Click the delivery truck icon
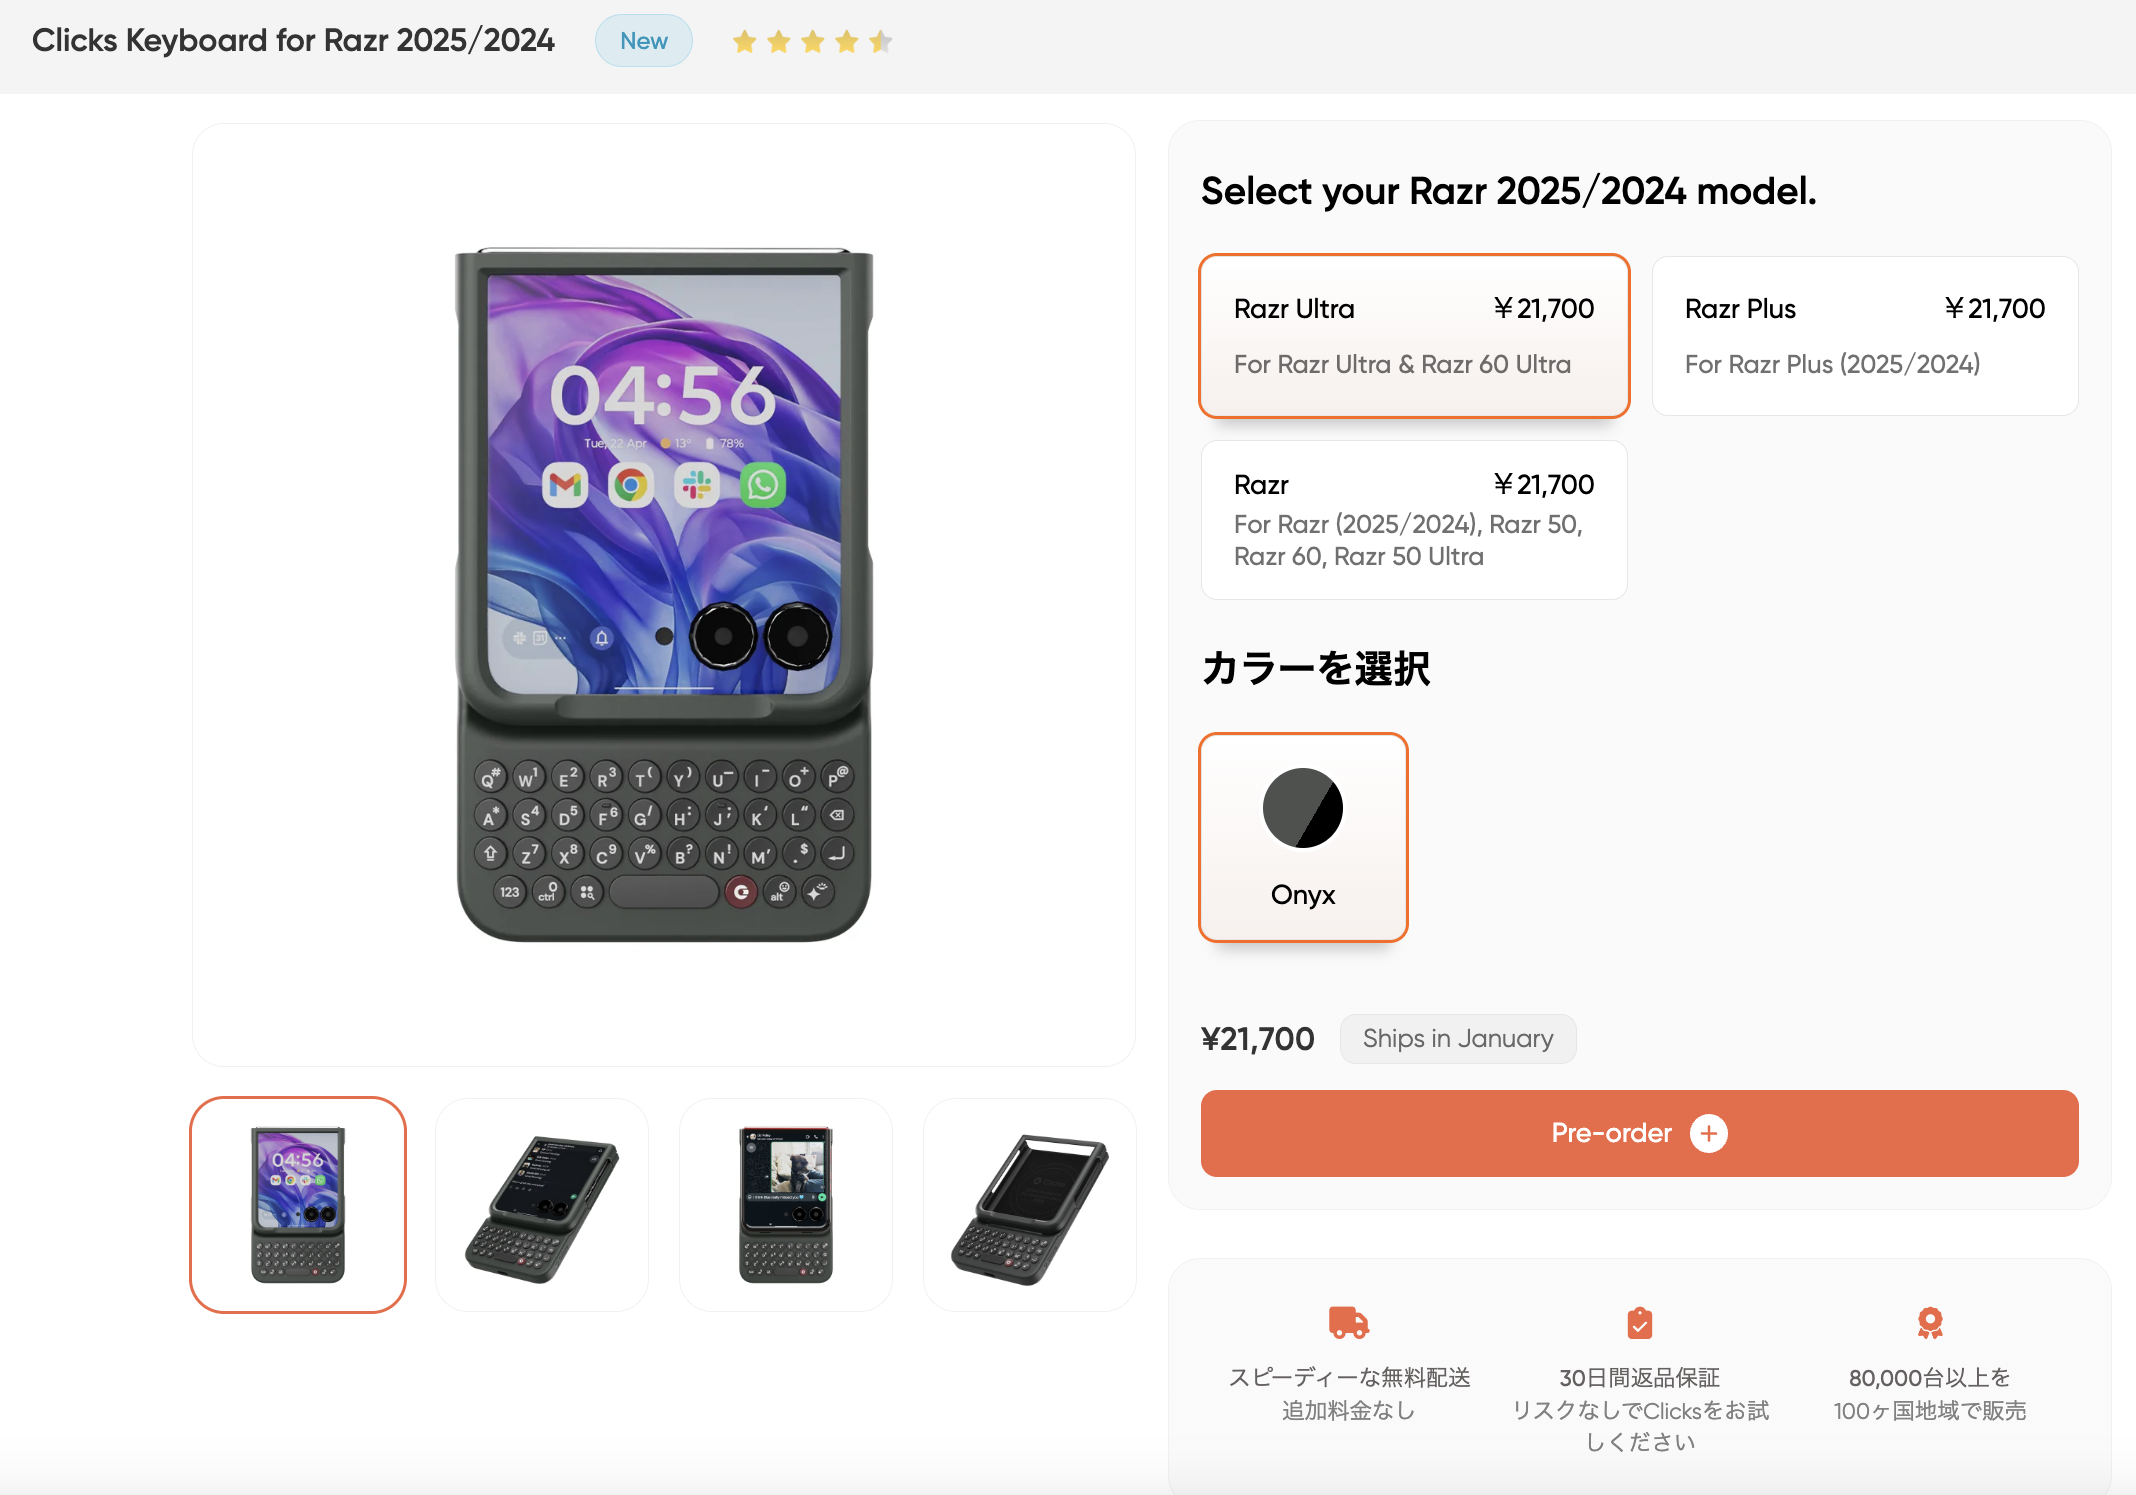The width and height of the screenshot is (2136, 1495). (1348, 1322)
